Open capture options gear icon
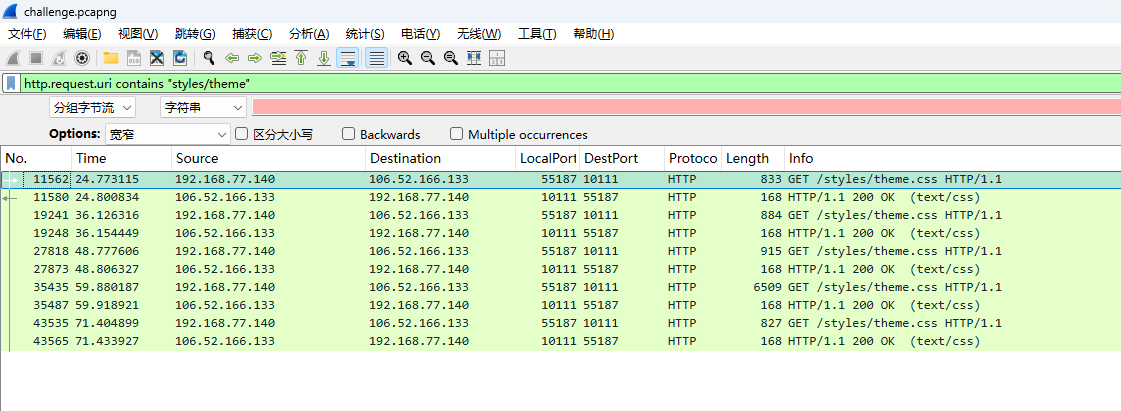This screenshot has height=411, width=1121. click(82, 58)
